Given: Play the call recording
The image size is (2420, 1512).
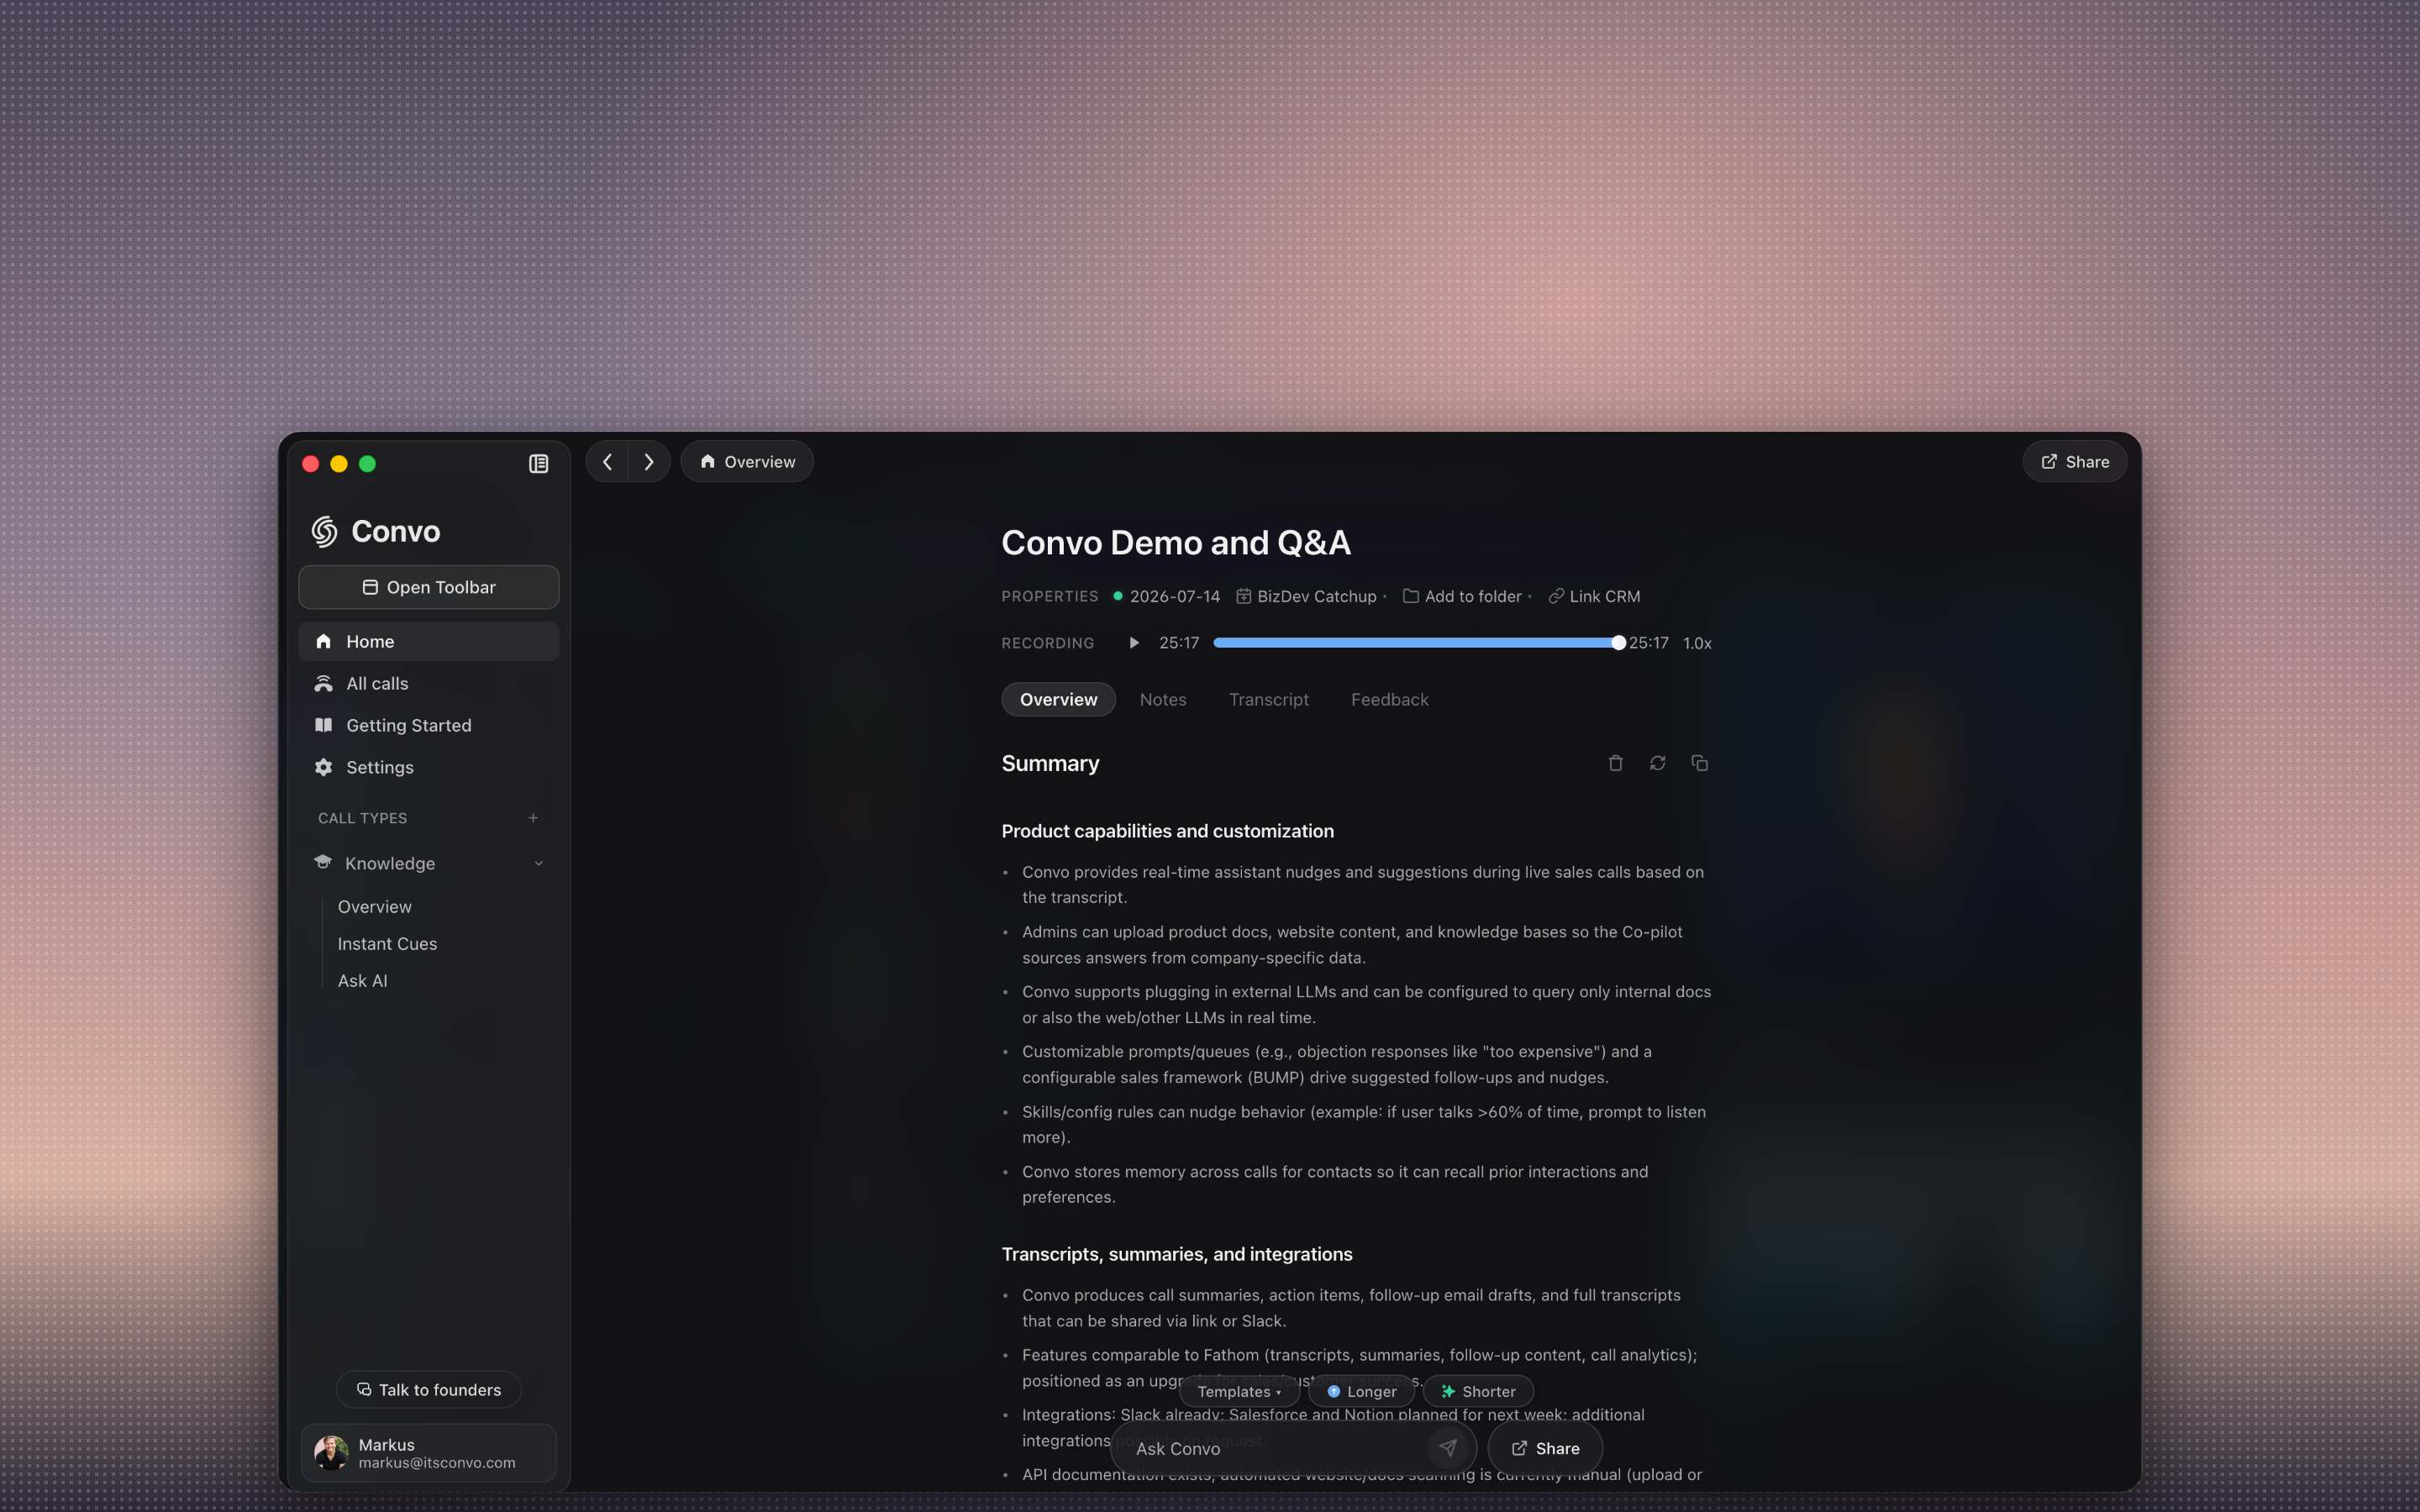Looking at the screenshot, I should (x=1133, y=643).
